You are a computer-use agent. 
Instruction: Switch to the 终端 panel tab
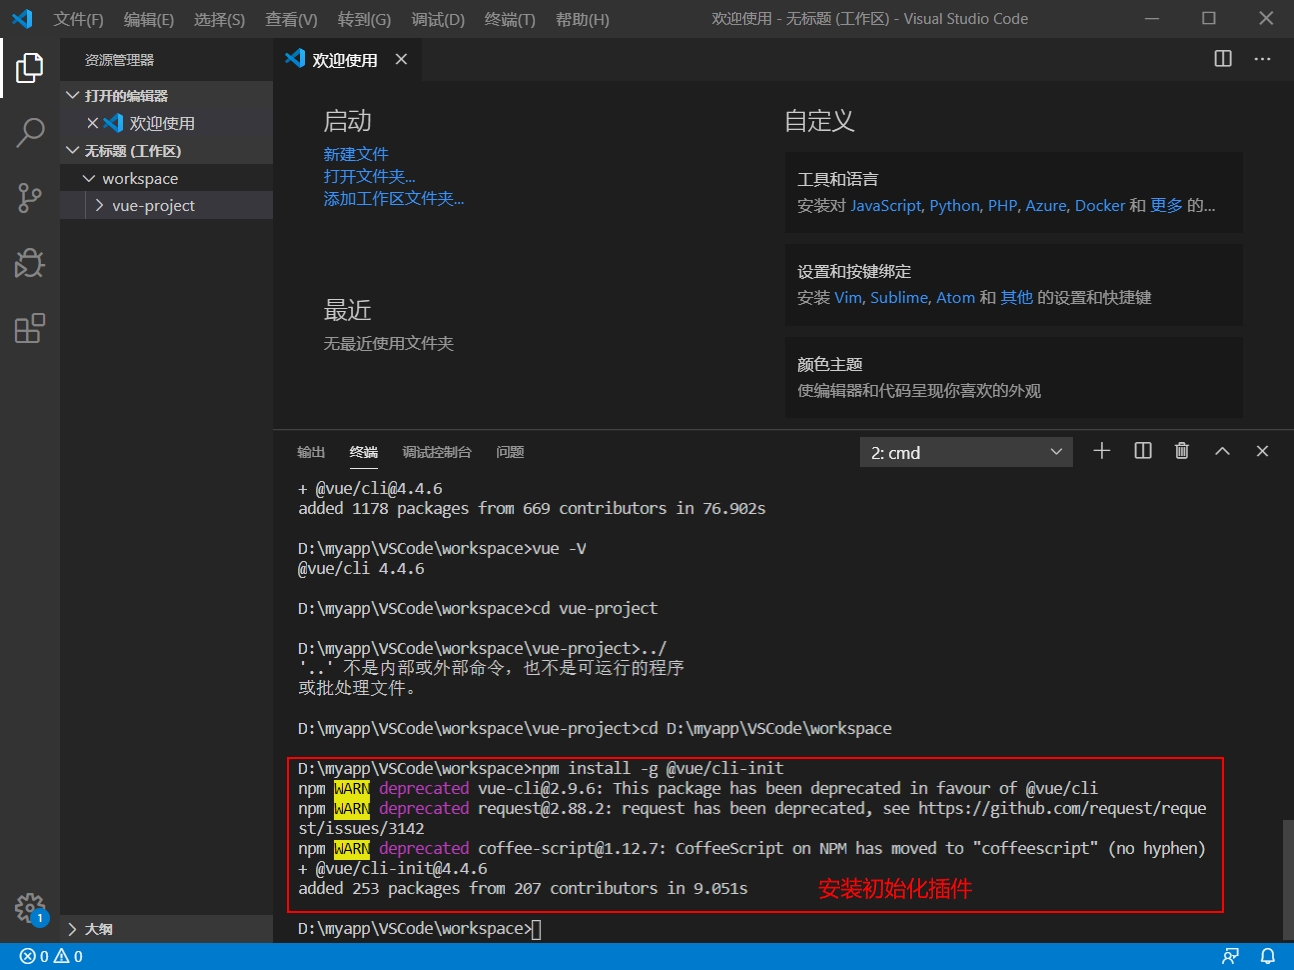point(364,452)
